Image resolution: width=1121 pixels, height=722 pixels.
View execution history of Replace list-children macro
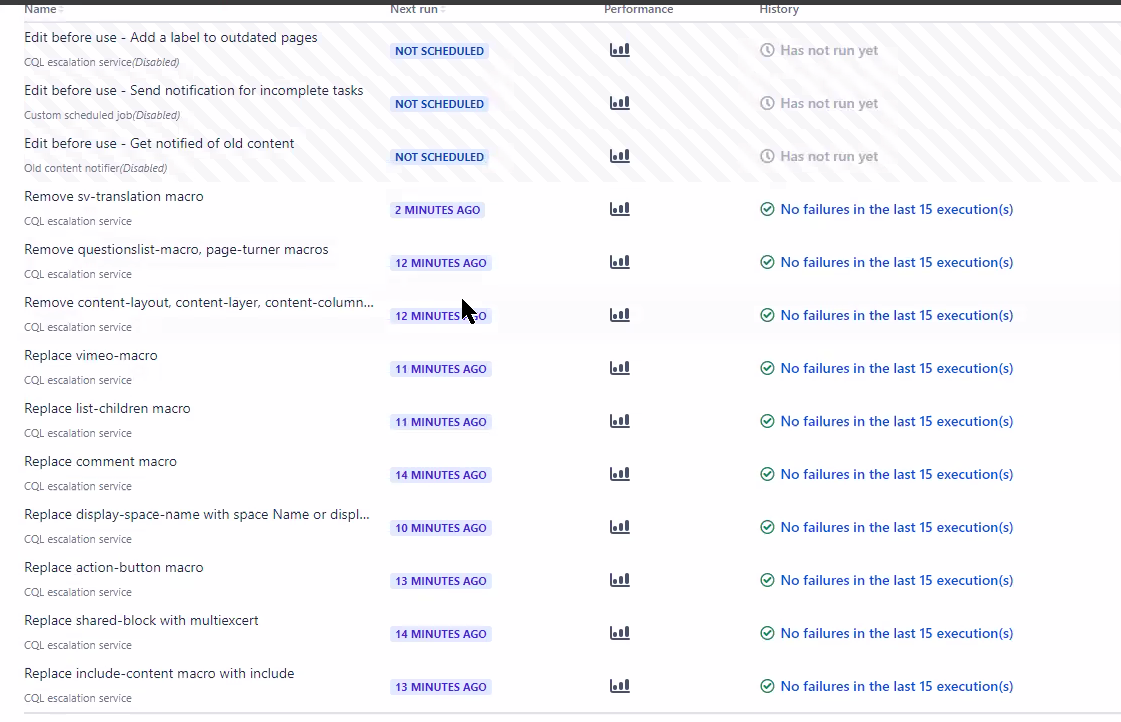pos(897,420)
